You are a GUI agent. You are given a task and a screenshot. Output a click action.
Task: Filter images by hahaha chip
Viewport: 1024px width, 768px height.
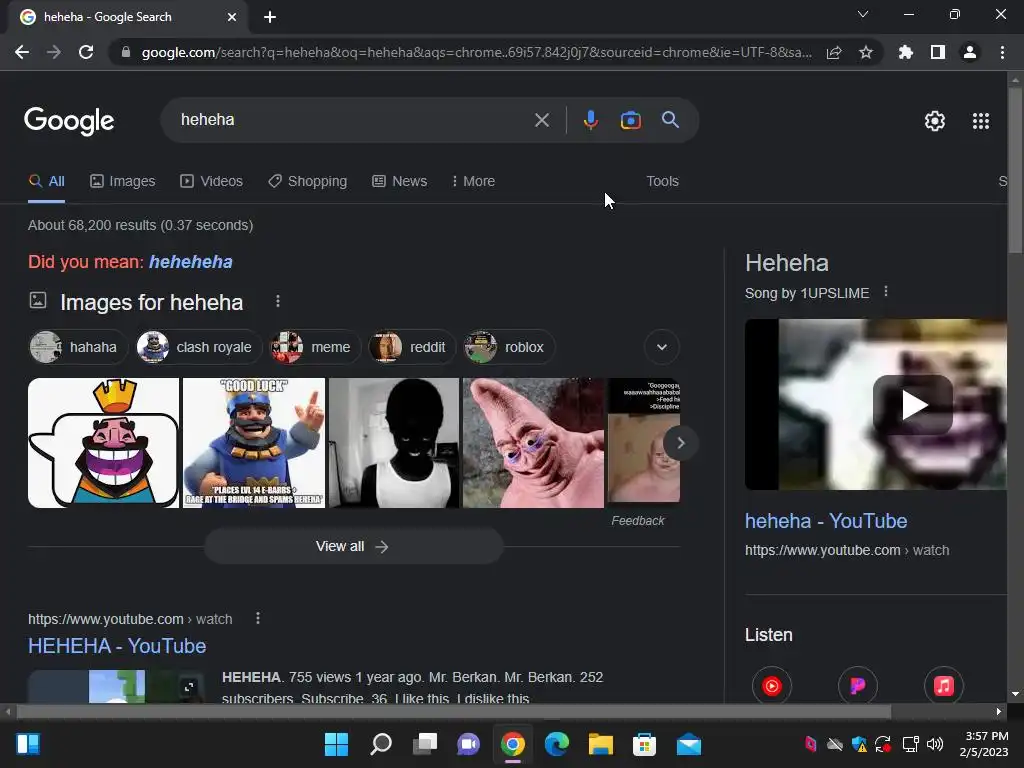point(78,347)
